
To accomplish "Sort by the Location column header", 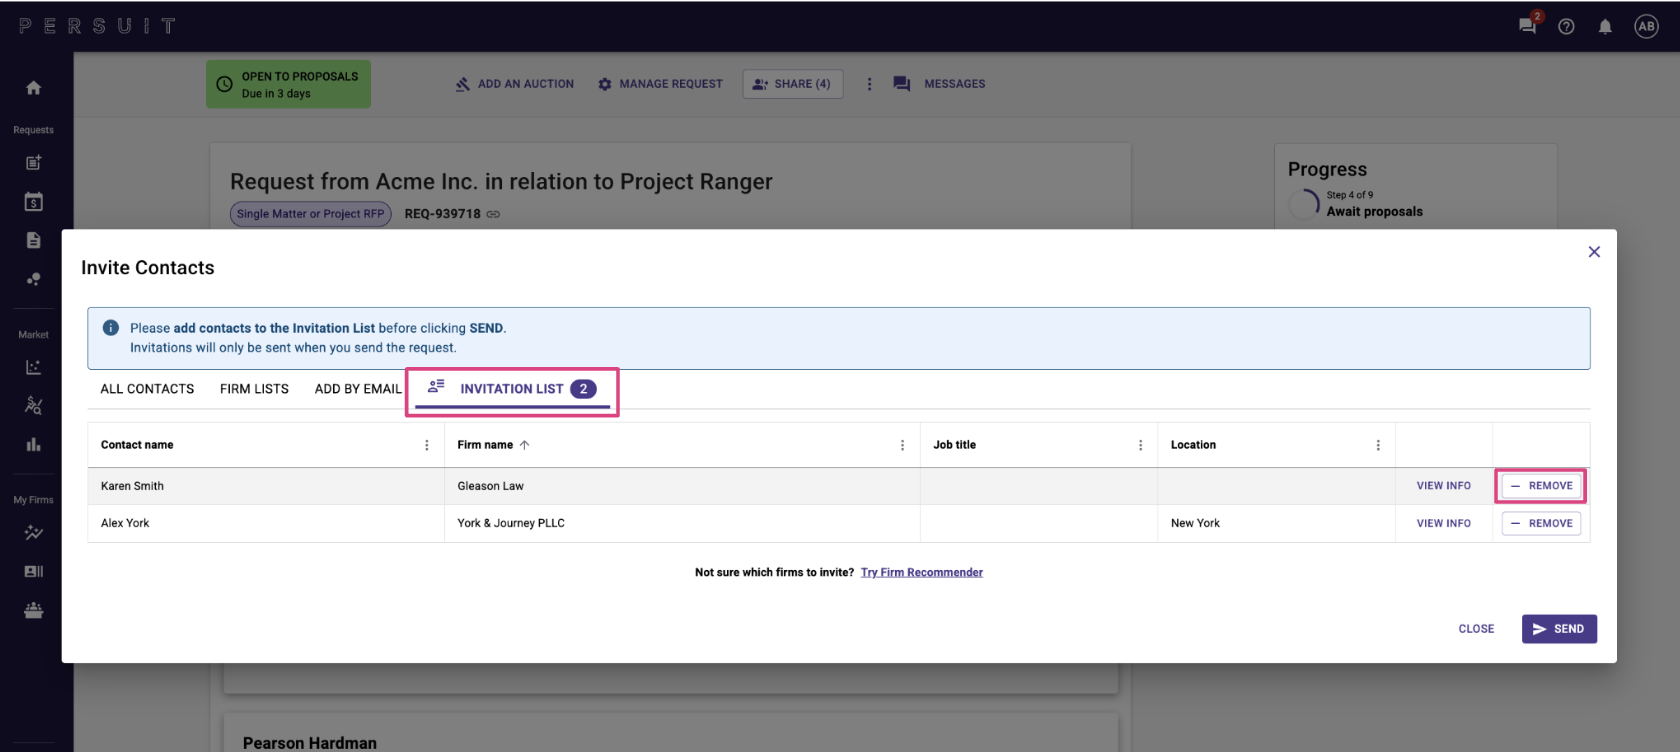I will tap(1193, 445).
